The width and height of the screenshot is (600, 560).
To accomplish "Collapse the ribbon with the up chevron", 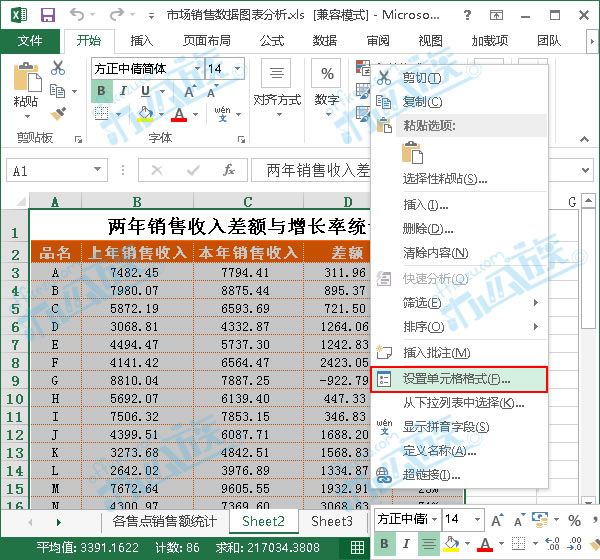I will tap(584, 139).
